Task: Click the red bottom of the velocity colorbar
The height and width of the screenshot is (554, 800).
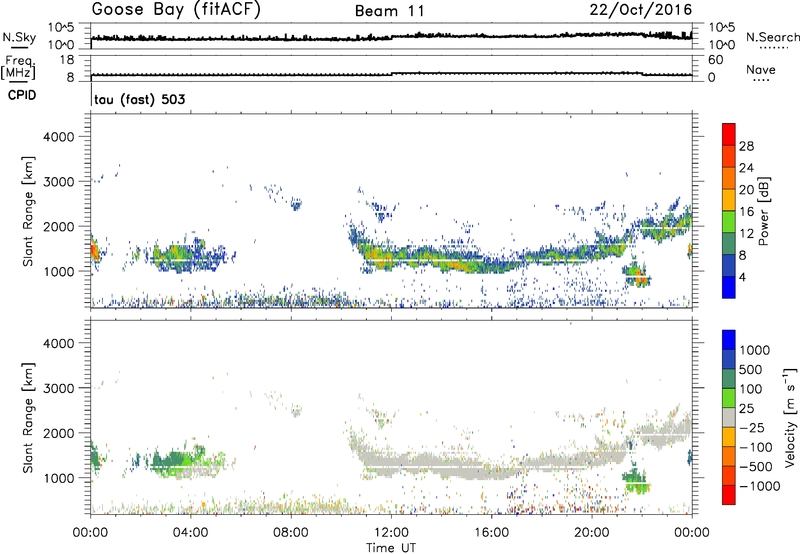Action: [729, 495]
